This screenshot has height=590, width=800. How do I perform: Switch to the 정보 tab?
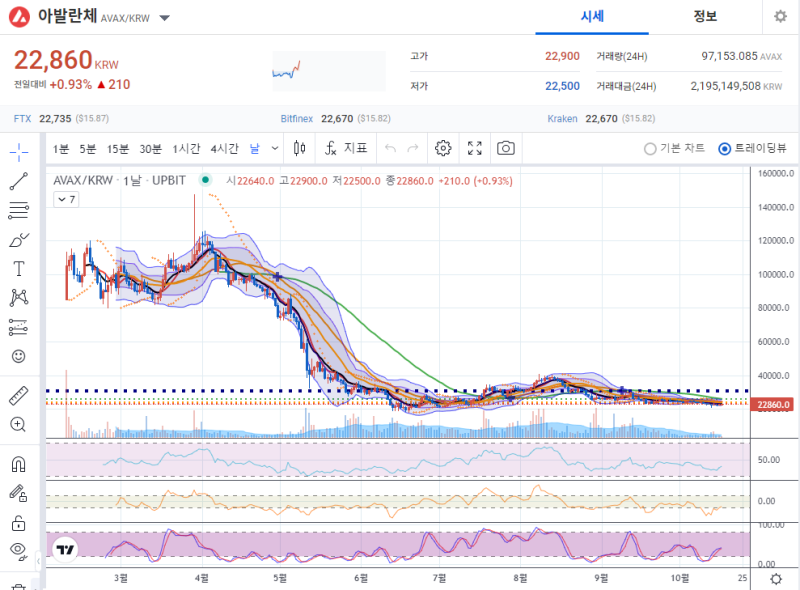coord(705,17)
